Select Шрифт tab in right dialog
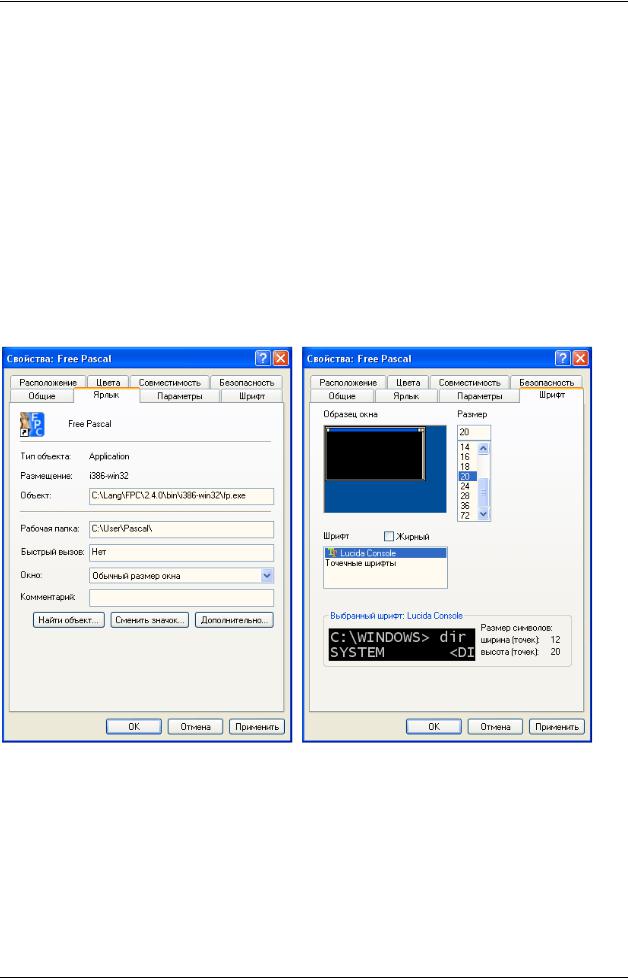Image resolution: width=628 pixels, height=978 pixels. point(552,395)
